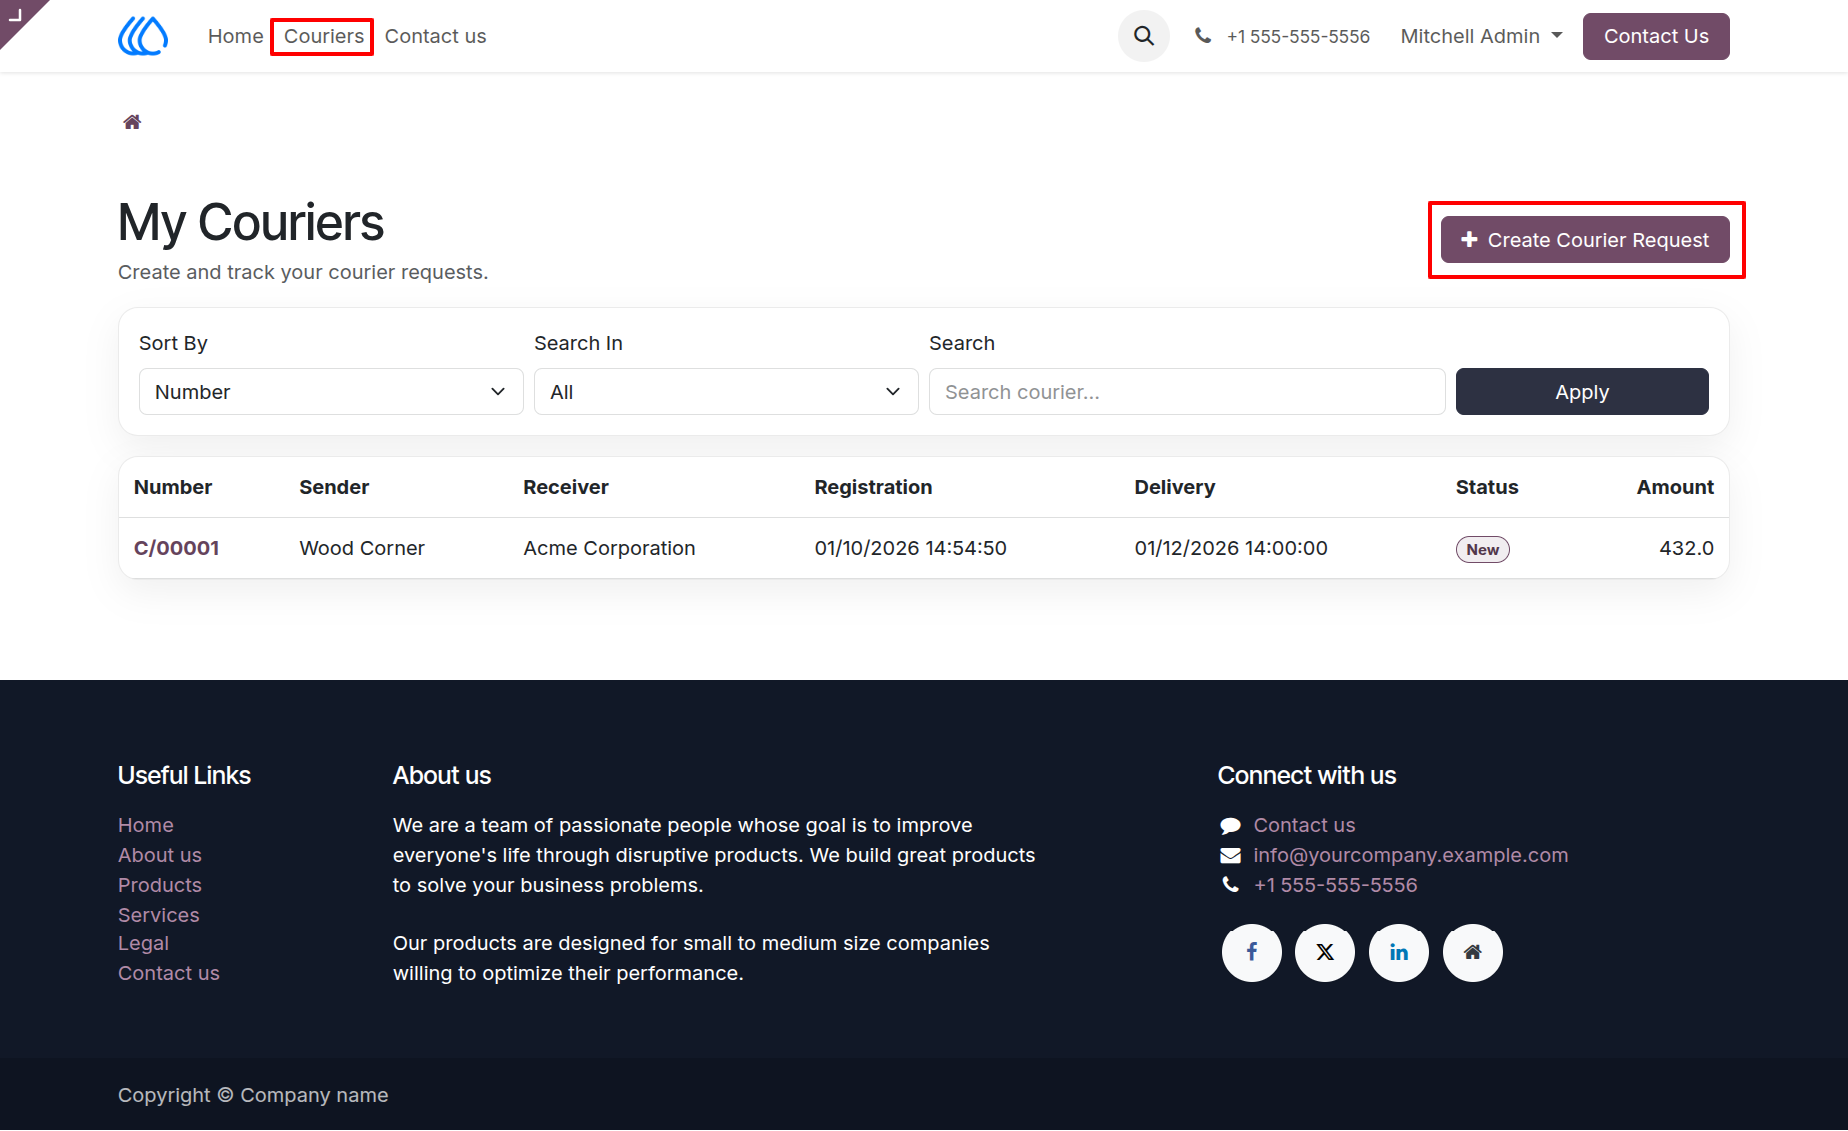Click the info@yourcompany.example.com email link
Image resolution: width=1848 pixels, height=1131 pixels.
pos(1411,855)
